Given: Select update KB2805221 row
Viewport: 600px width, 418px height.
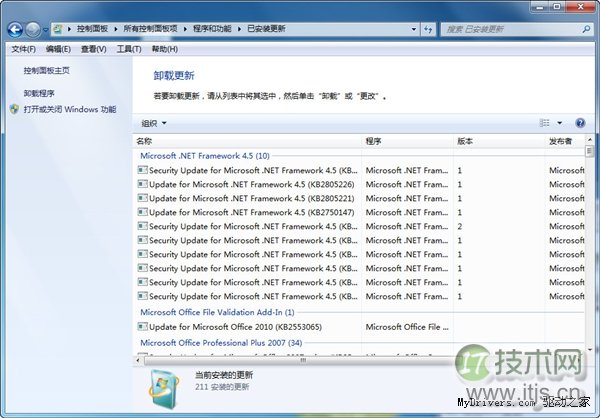Looking at the screenshot, I should [360, 198].
